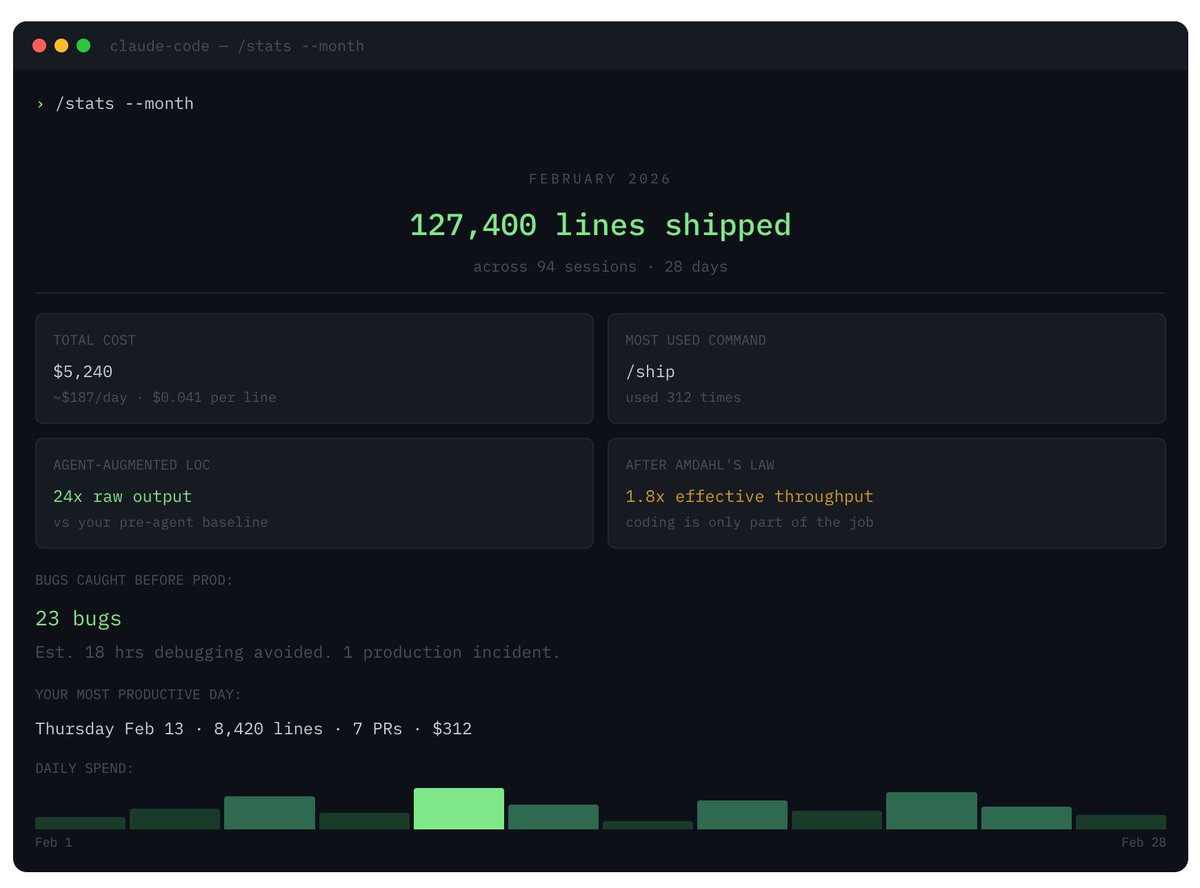This screenshot has width=1200, height=888.
Task: Click the yellow minimize window button
Action: coord(61,46)
